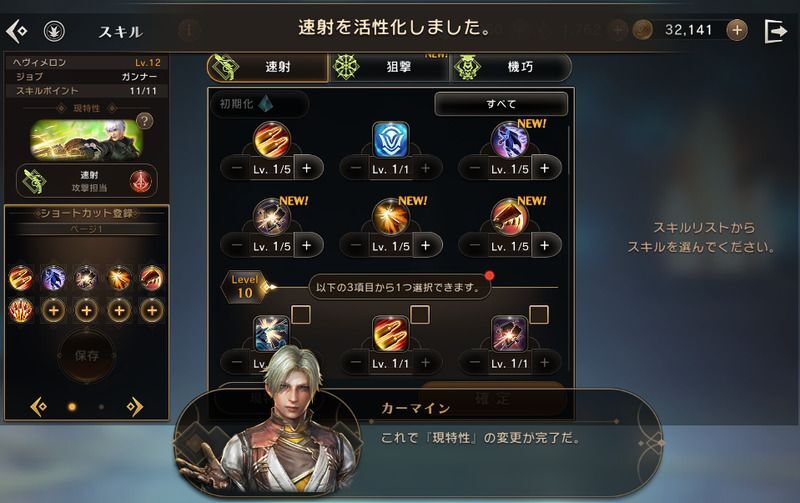Go to next shortcut page arrow
800x503 pixels.
[135, 407]
